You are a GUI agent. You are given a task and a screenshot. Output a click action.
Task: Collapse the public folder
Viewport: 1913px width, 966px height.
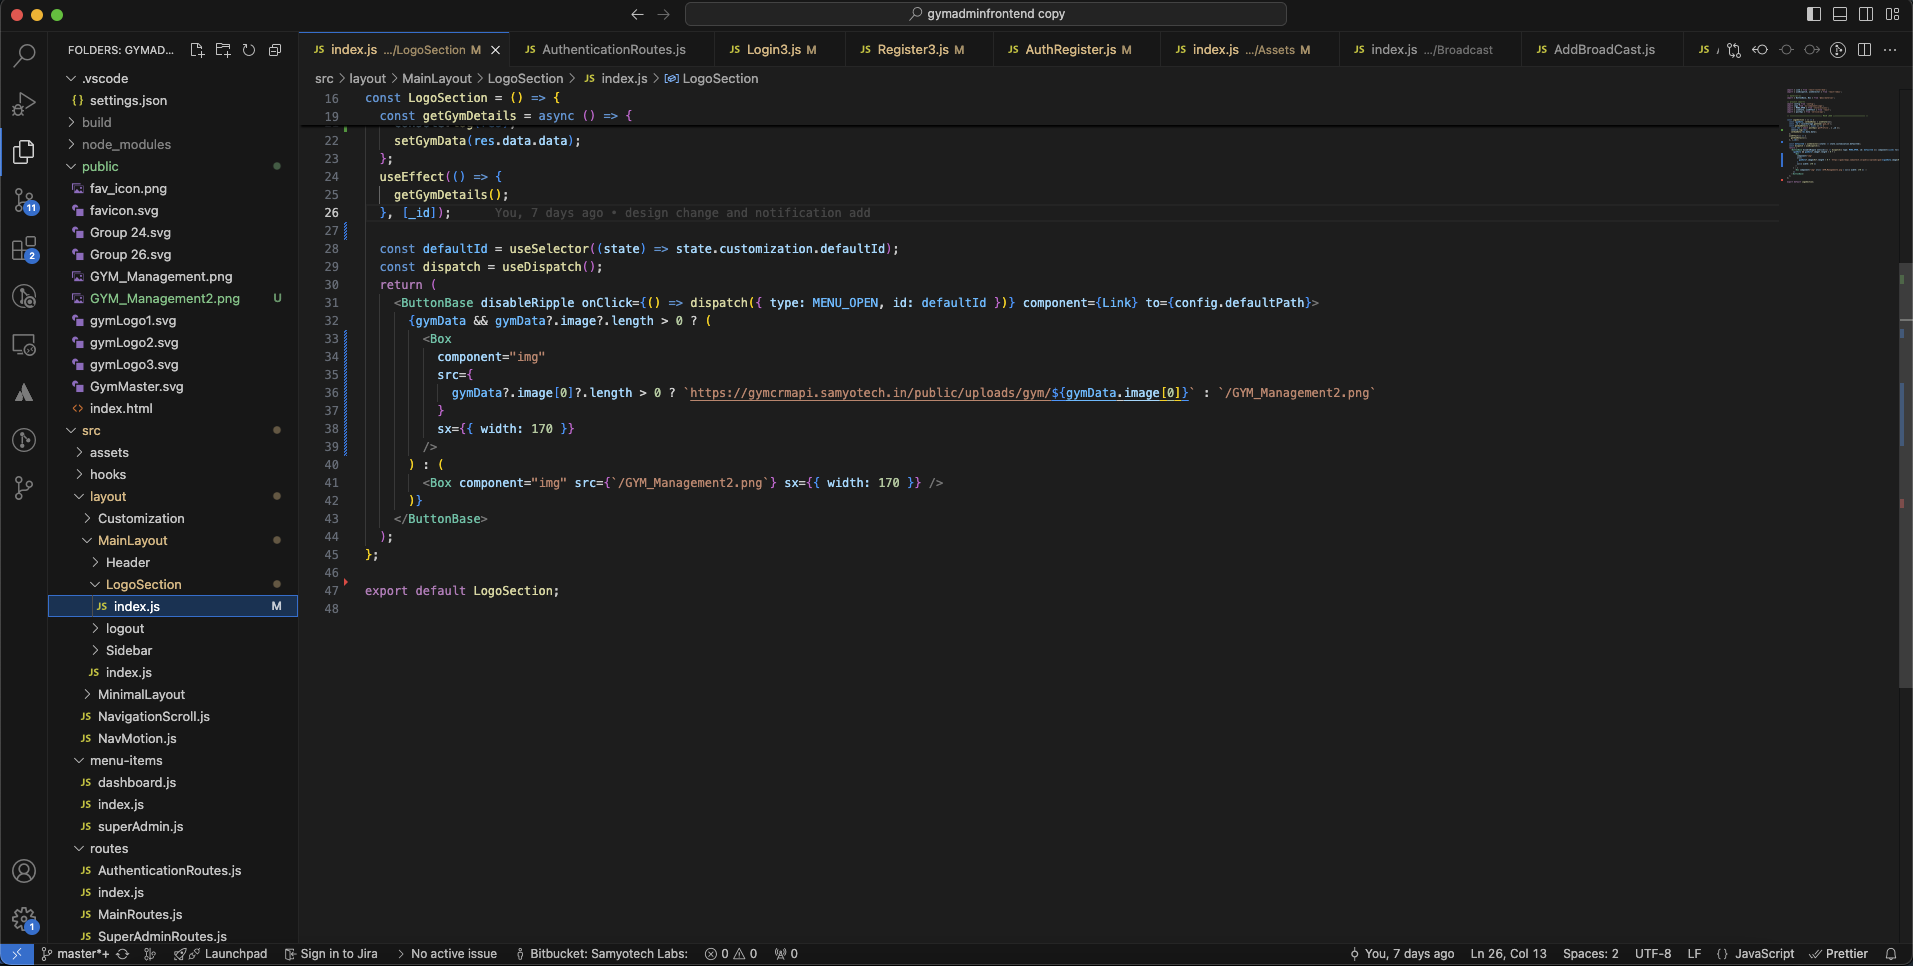(x=100, y=166)
